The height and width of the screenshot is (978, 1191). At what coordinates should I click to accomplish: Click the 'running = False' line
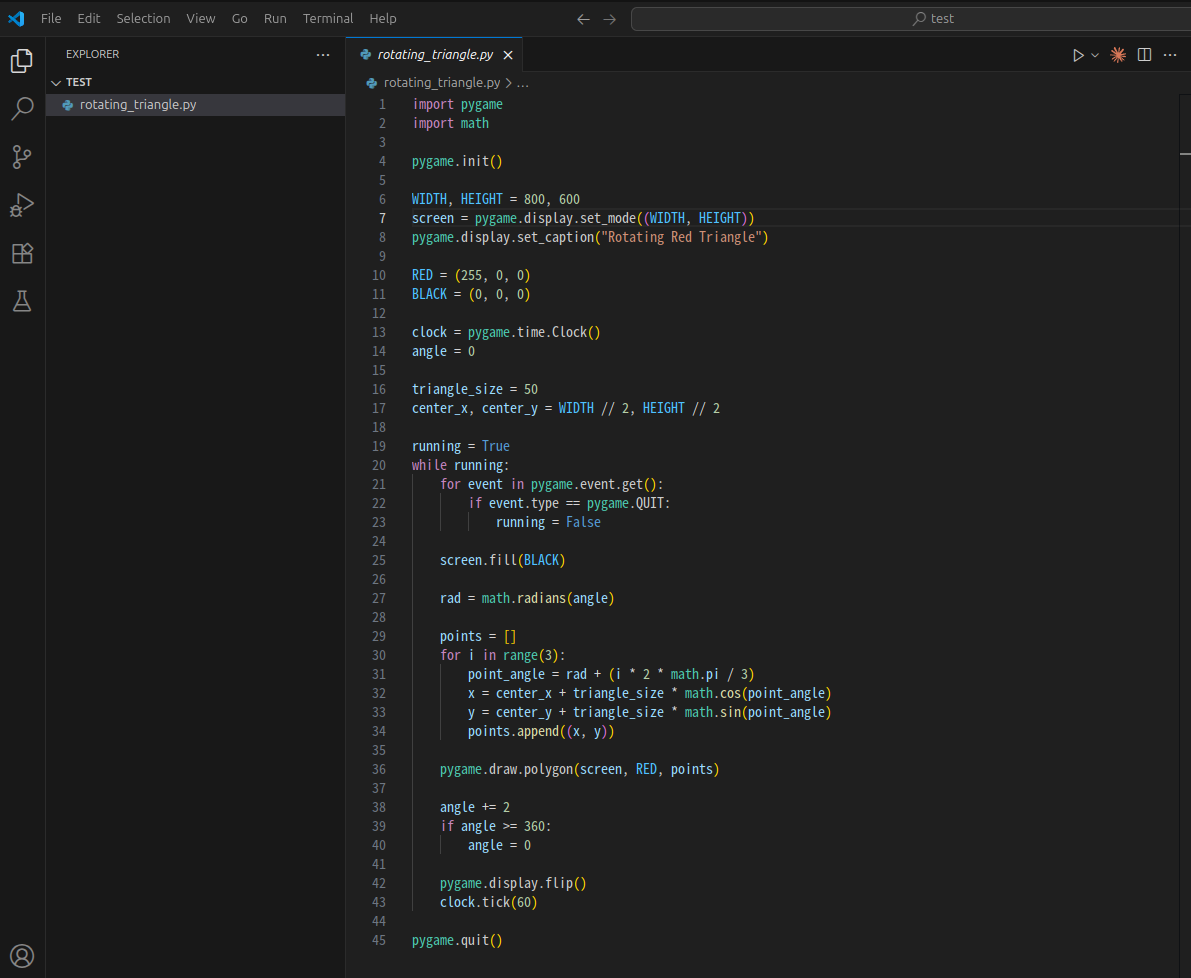pos(548,522)
